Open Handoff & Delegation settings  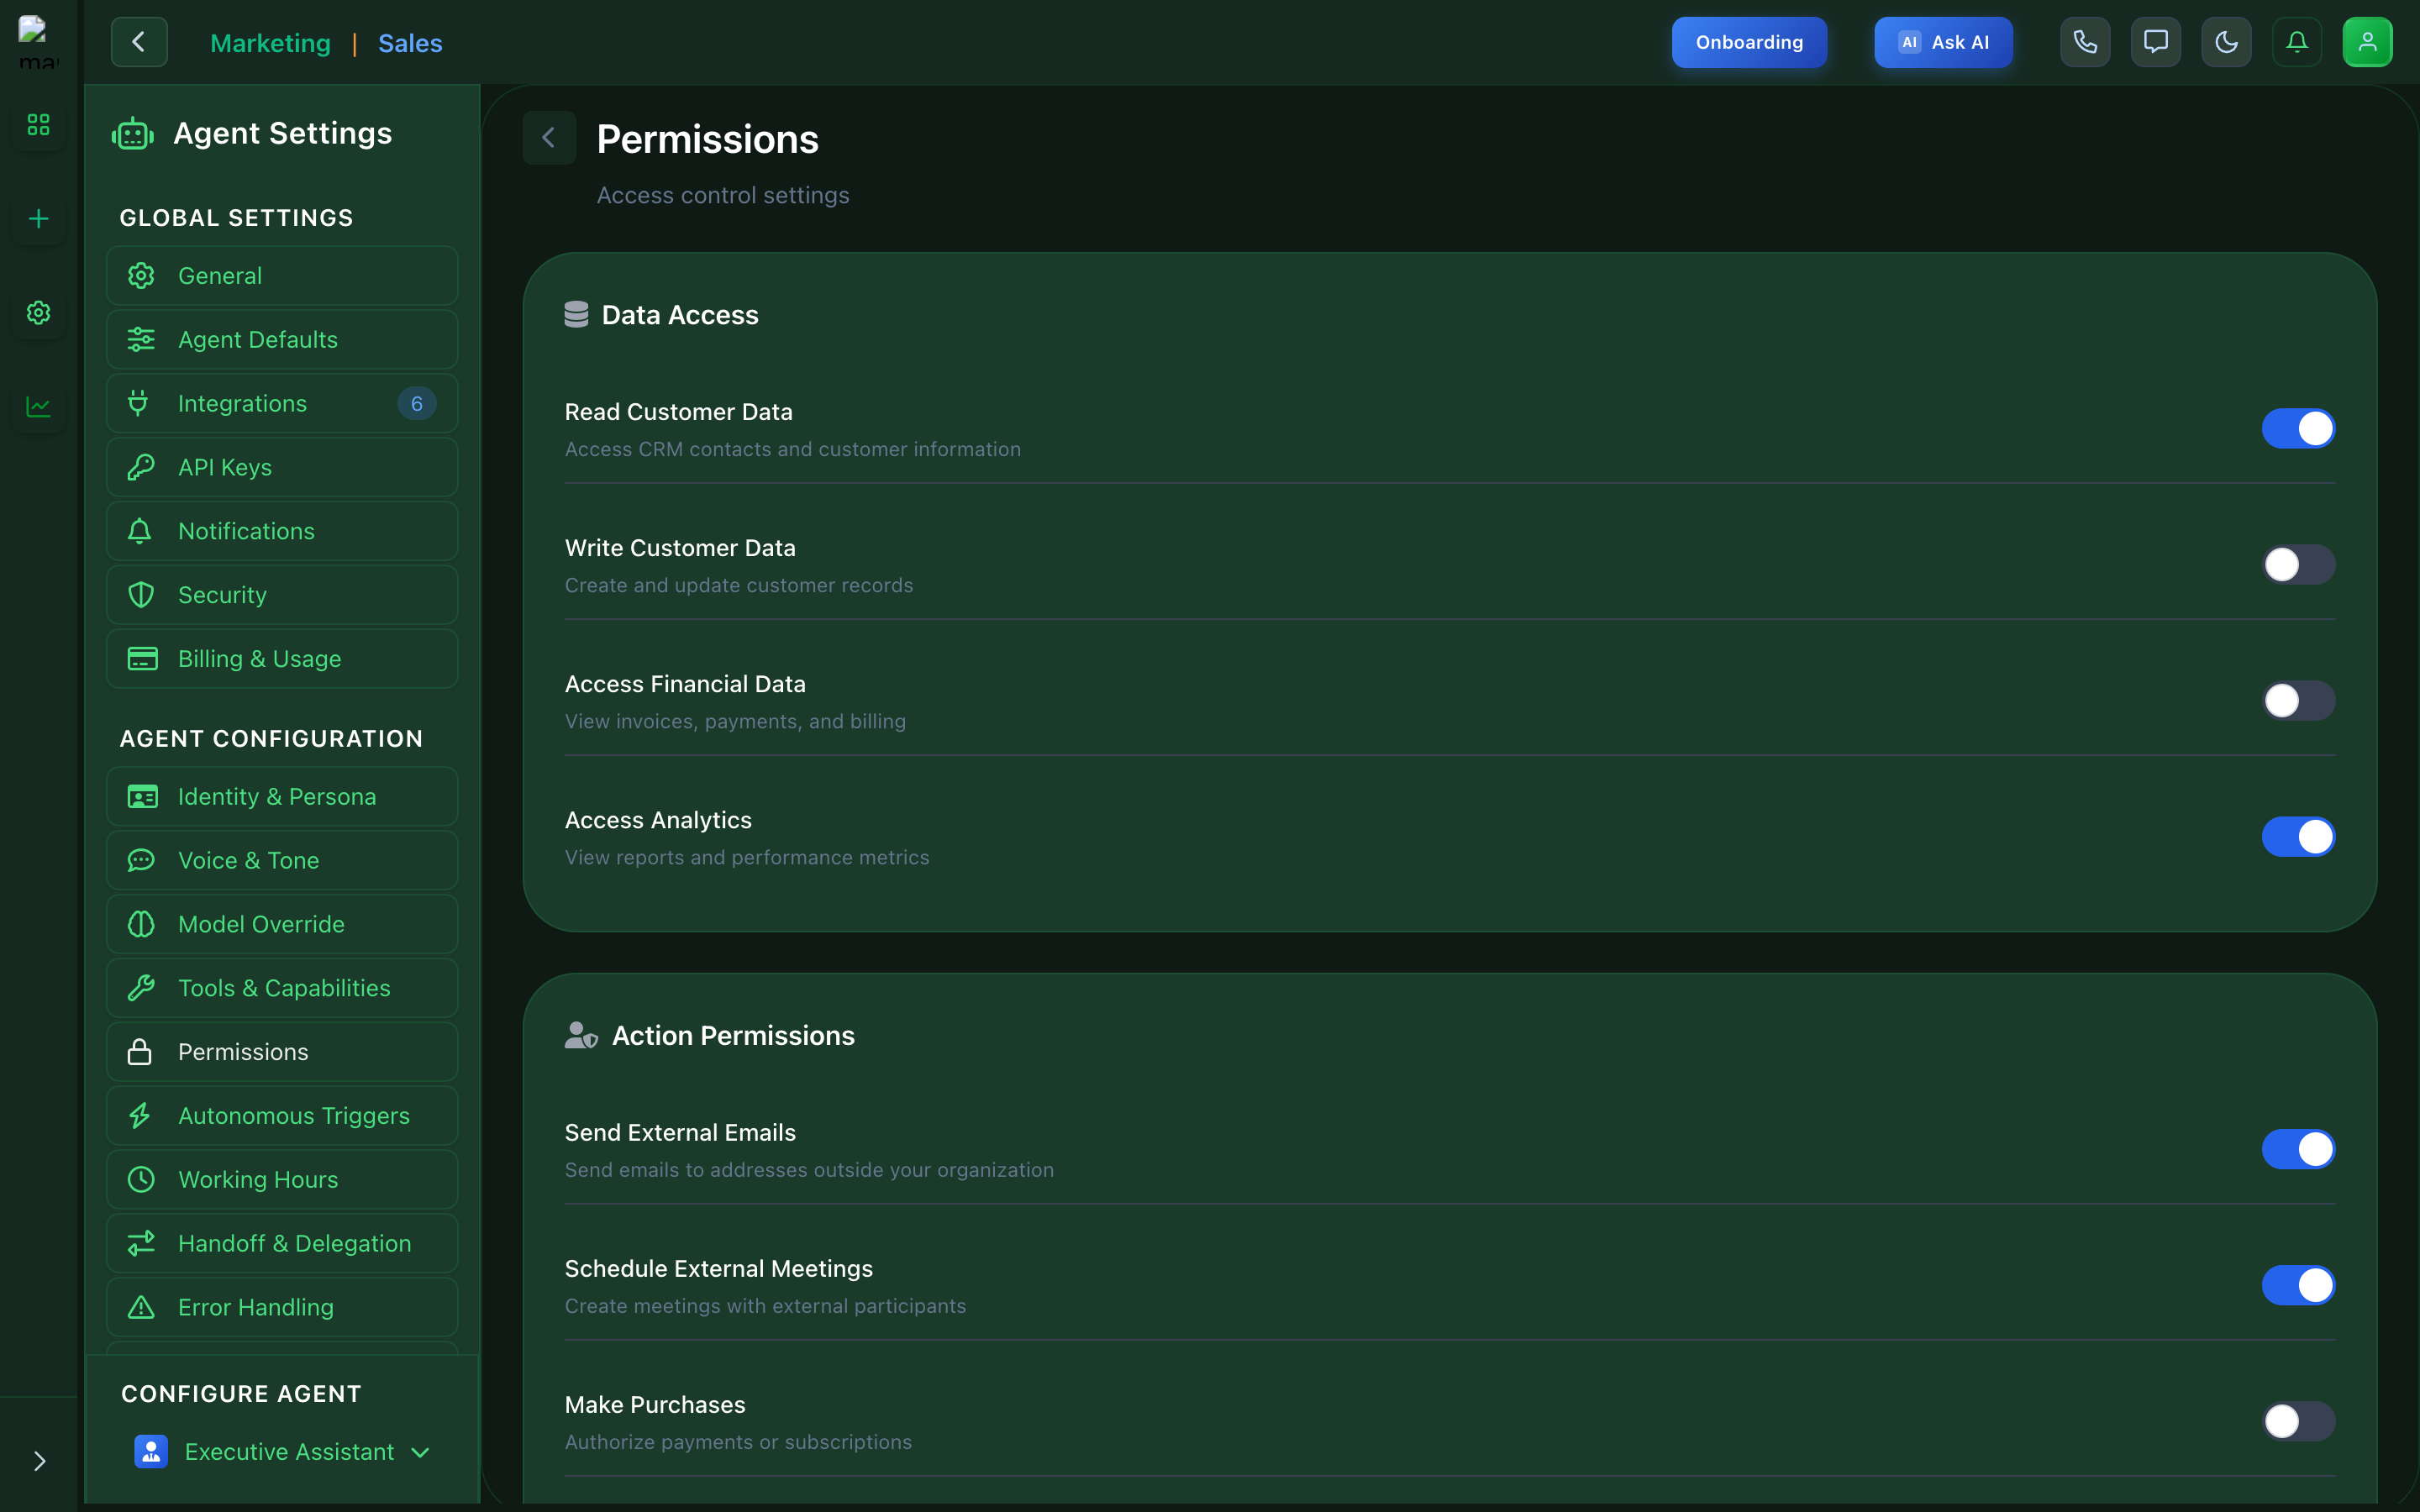(282, 1243)
